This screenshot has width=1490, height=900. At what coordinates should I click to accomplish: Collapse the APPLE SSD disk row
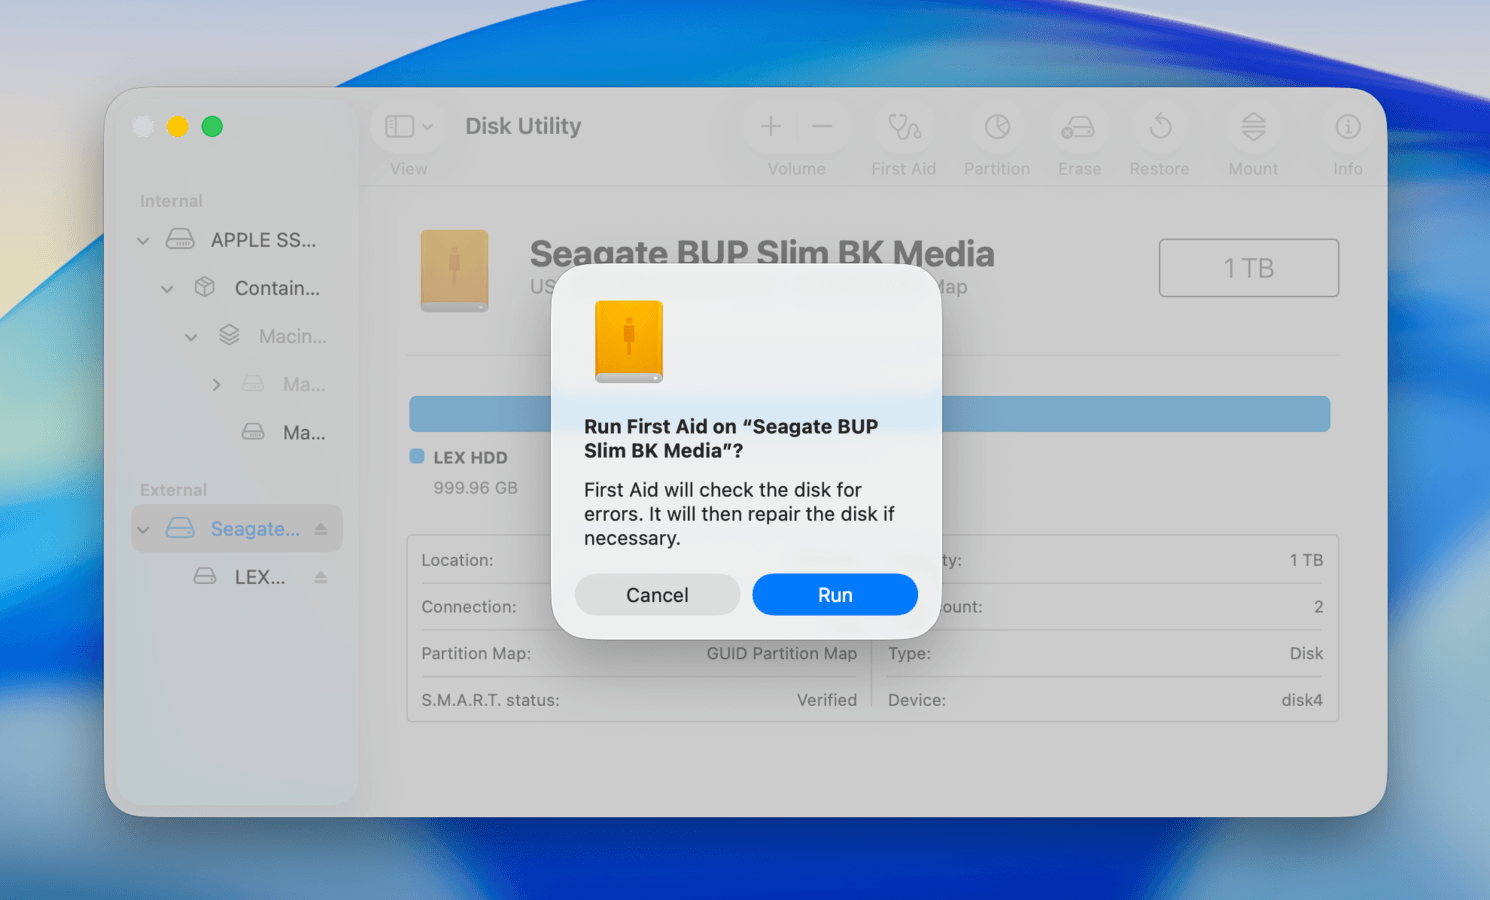pos(143,241)
